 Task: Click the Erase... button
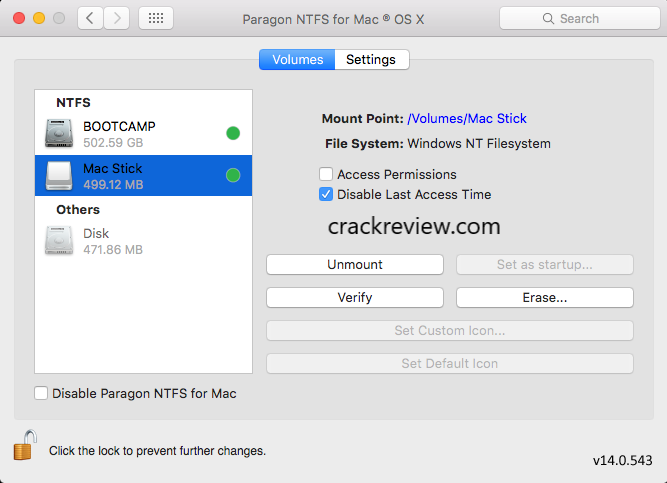[545, 297]
